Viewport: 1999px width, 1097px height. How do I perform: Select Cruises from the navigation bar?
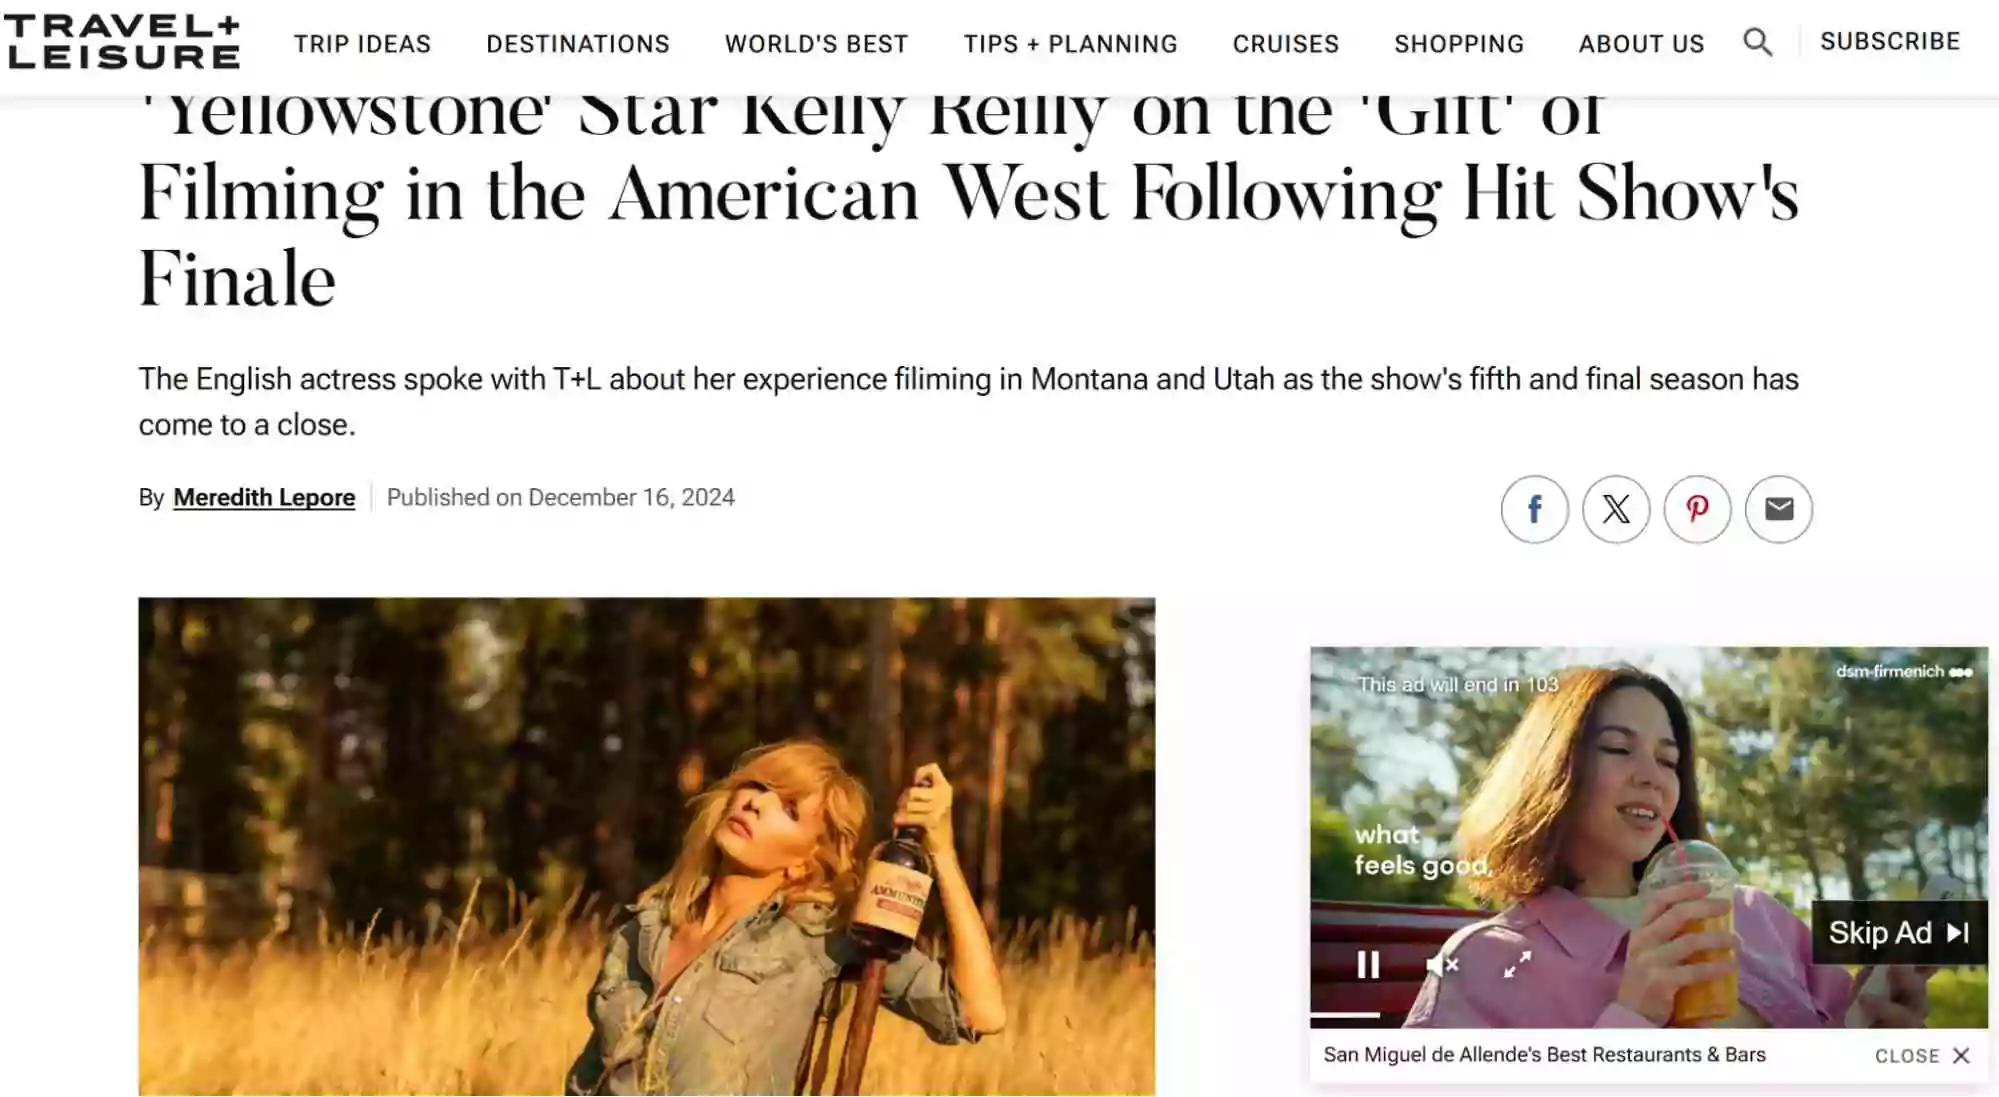[x=1285, y=43]
